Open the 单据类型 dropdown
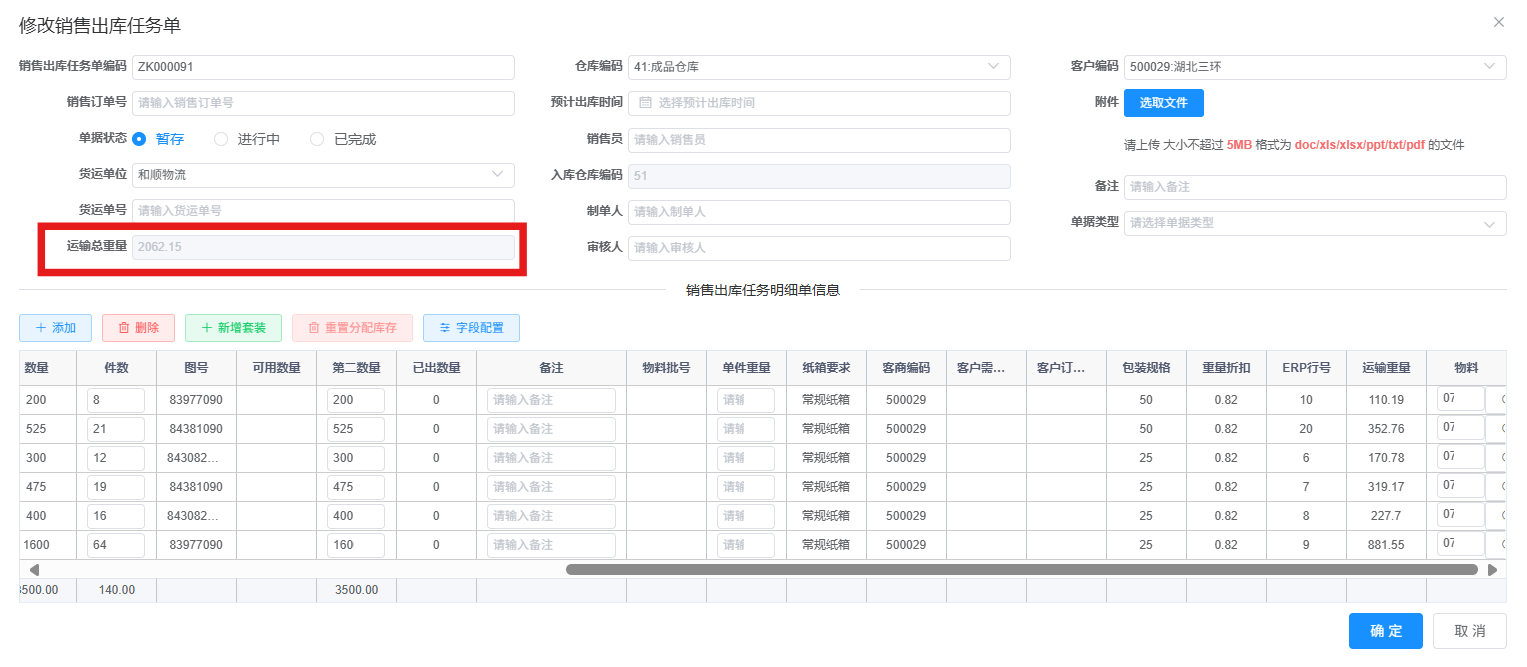The height and width of the screenshot is (667, 1527). tap(1315, 223)
